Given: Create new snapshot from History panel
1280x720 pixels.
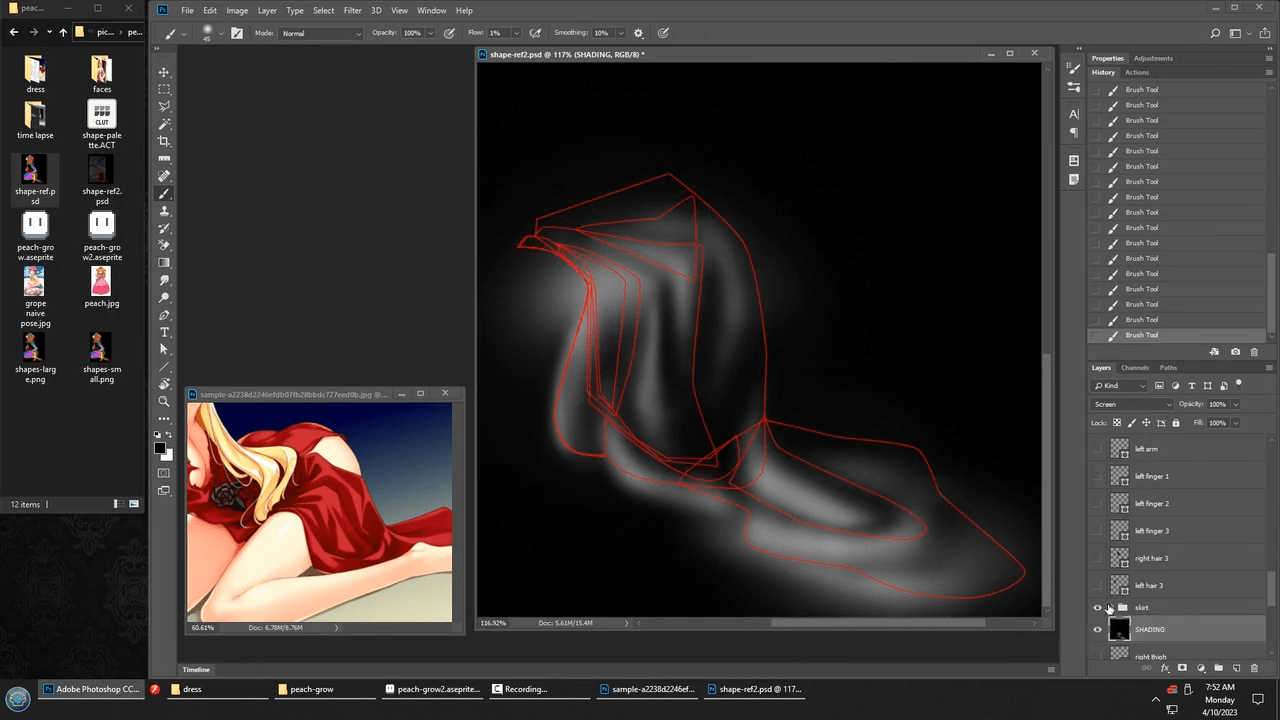Looking at the screenshot, I should click(x=1235, y=352).
